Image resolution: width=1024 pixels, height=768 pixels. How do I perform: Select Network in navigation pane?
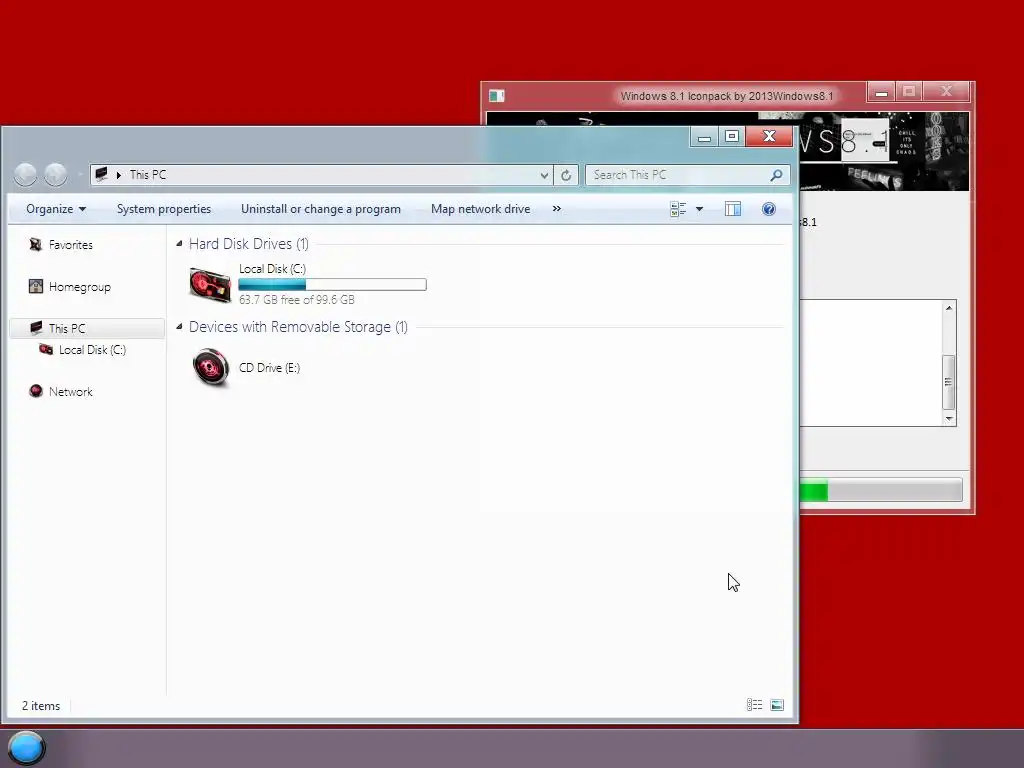[71, 392]
